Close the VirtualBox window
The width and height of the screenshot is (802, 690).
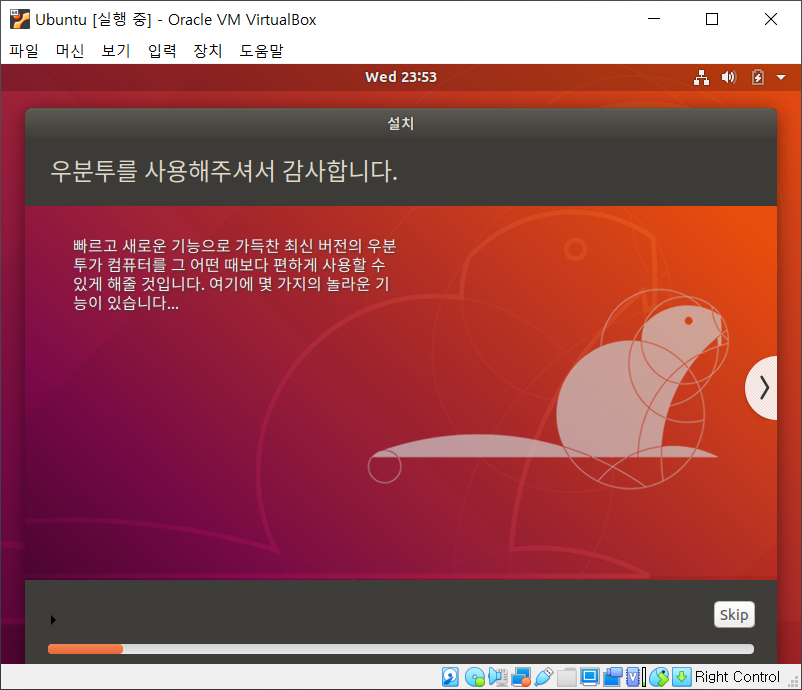(x=771, y=19)
